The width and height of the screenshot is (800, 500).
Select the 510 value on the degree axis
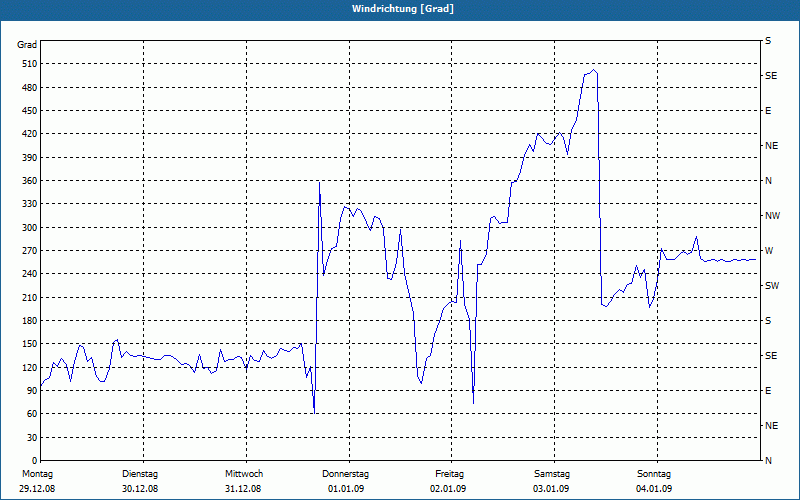[31, 64]
